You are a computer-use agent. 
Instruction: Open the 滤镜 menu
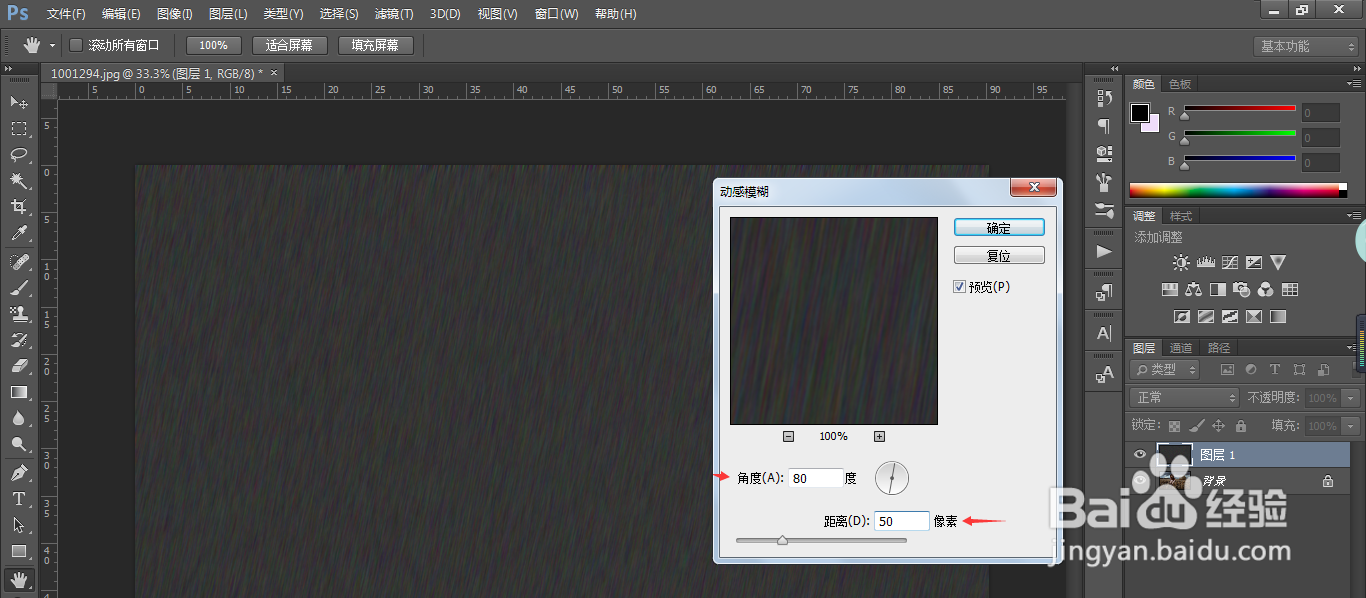(394, 13)
